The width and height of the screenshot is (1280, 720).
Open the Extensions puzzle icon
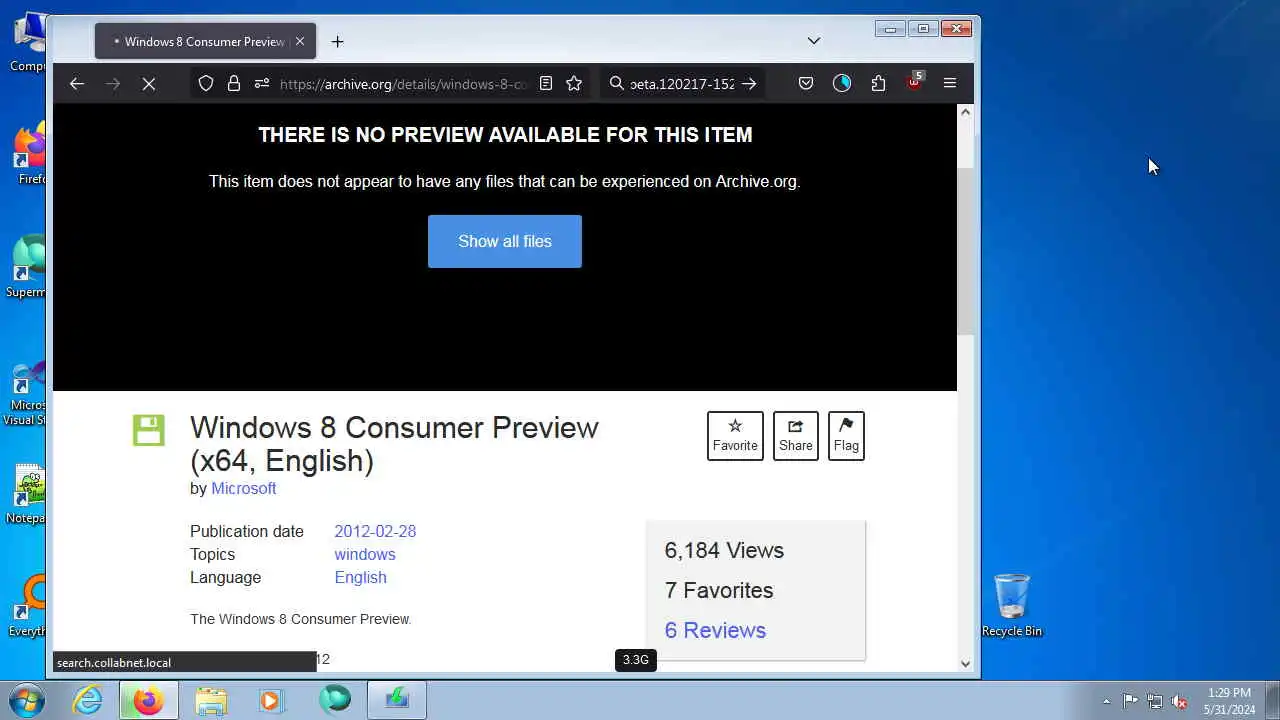pyautogui.click(x=878, y=84)
